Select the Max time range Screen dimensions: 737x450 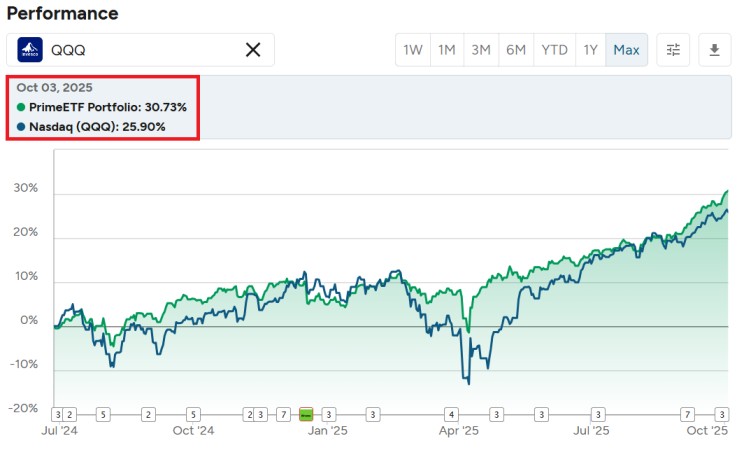(x=626, y=50)
